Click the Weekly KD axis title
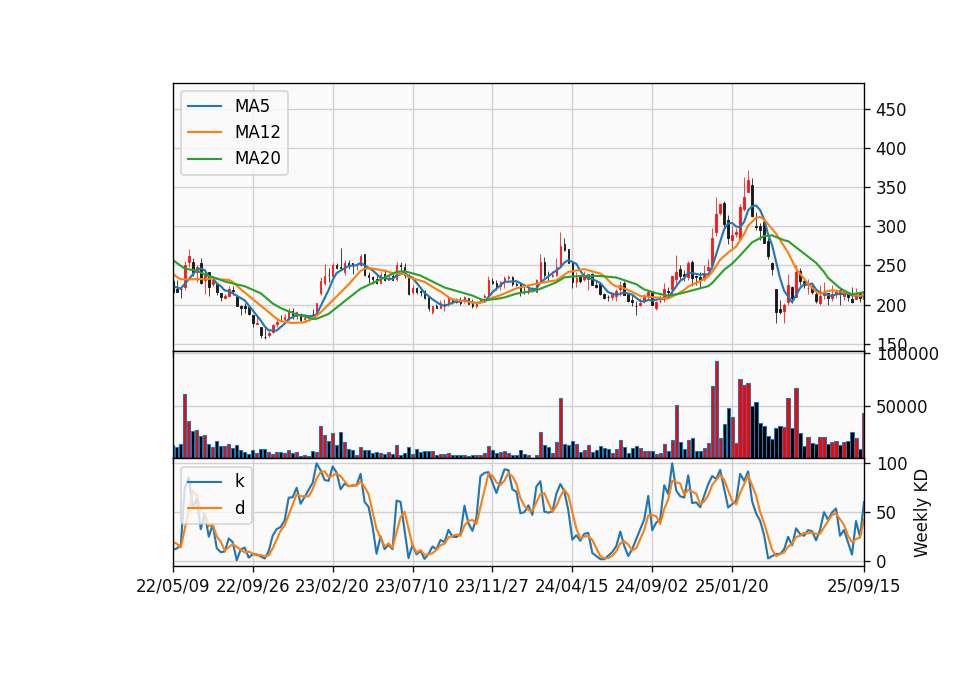Image resolution: width=960 pixels, height=690 pixels. (921, 513)
